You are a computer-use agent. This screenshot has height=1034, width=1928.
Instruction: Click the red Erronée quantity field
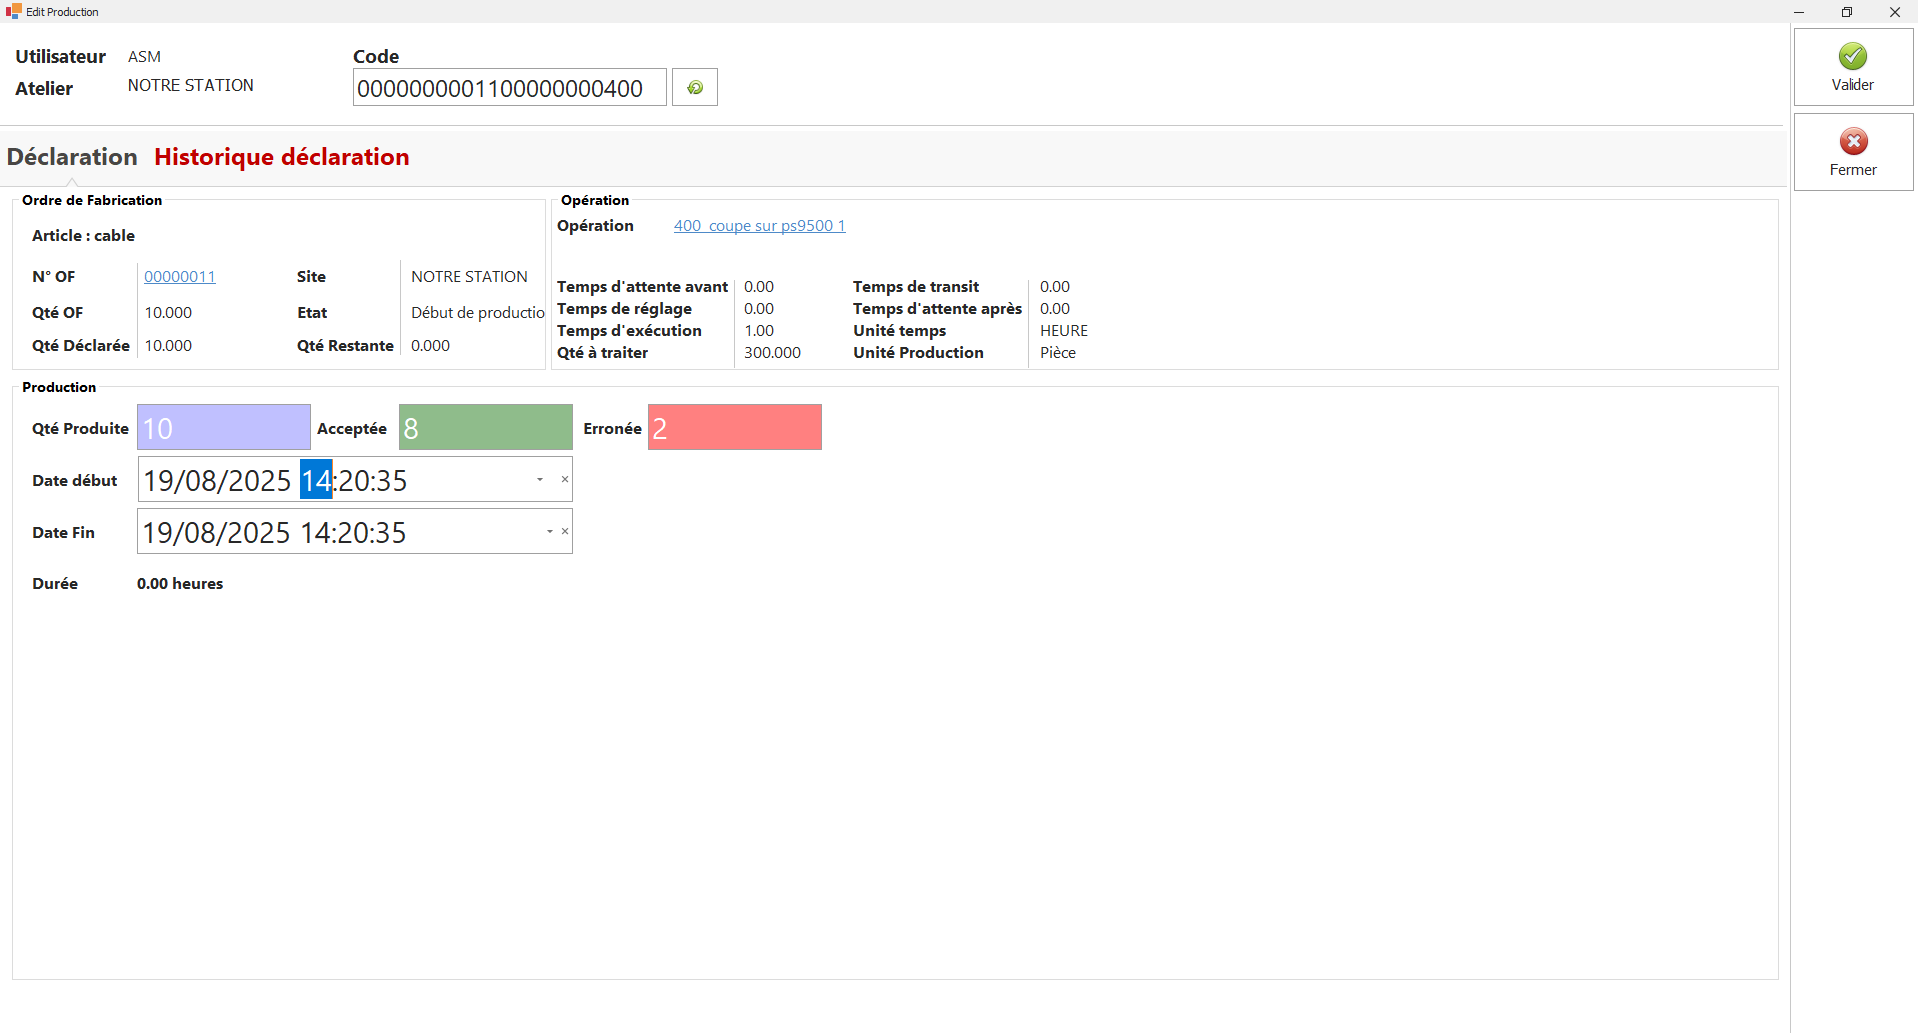pyautogui.click(x=734, y=428)
